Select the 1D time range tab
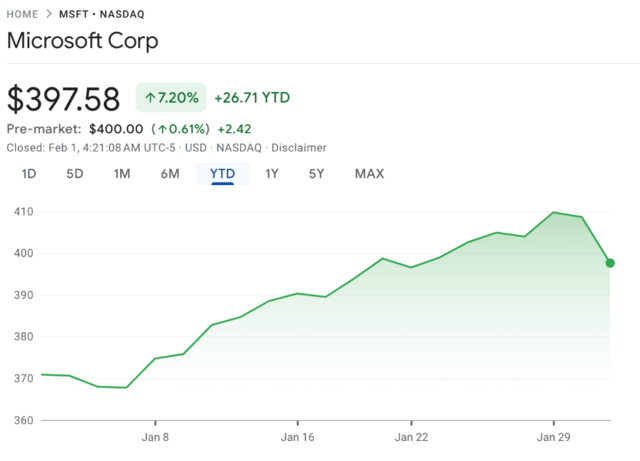The height and width of the screenshot is (461, 640). [x=29, y=174]
